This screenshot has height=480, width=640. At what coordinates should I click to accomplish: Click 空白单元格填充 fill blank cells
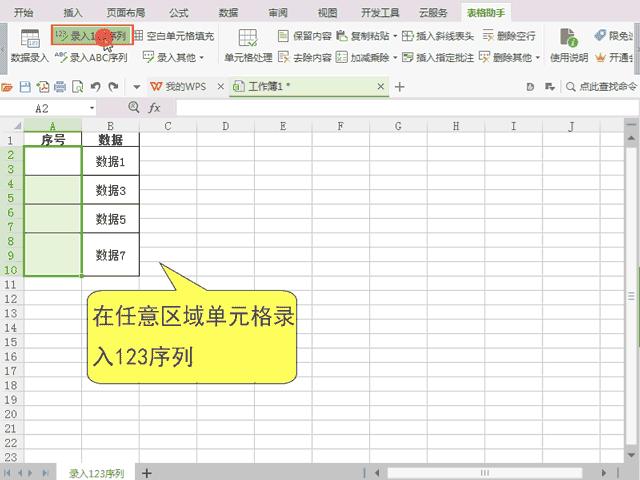click(174, 36)
